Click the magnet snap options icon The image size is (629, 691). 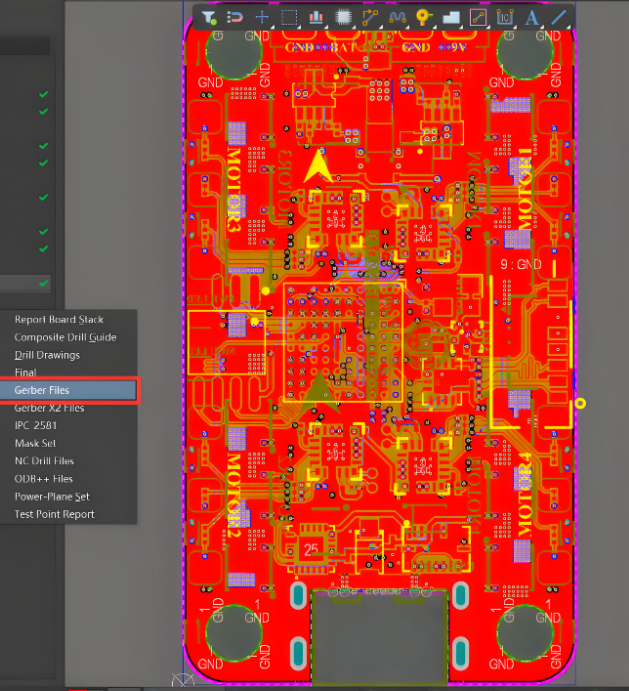[x=235, y=17]
